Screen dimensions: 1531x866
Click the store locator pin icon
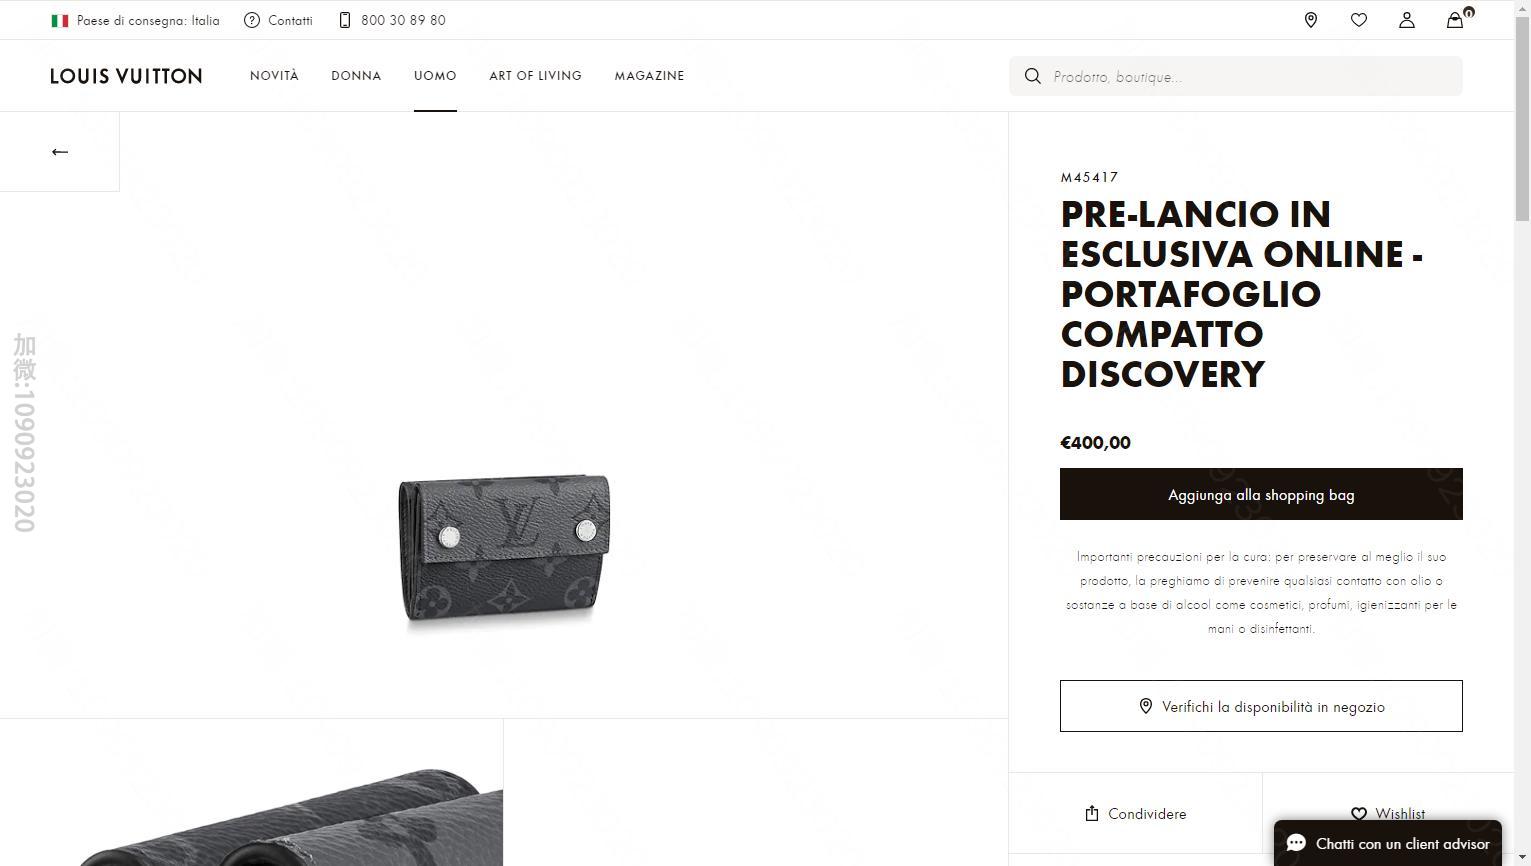(1310, 20)
